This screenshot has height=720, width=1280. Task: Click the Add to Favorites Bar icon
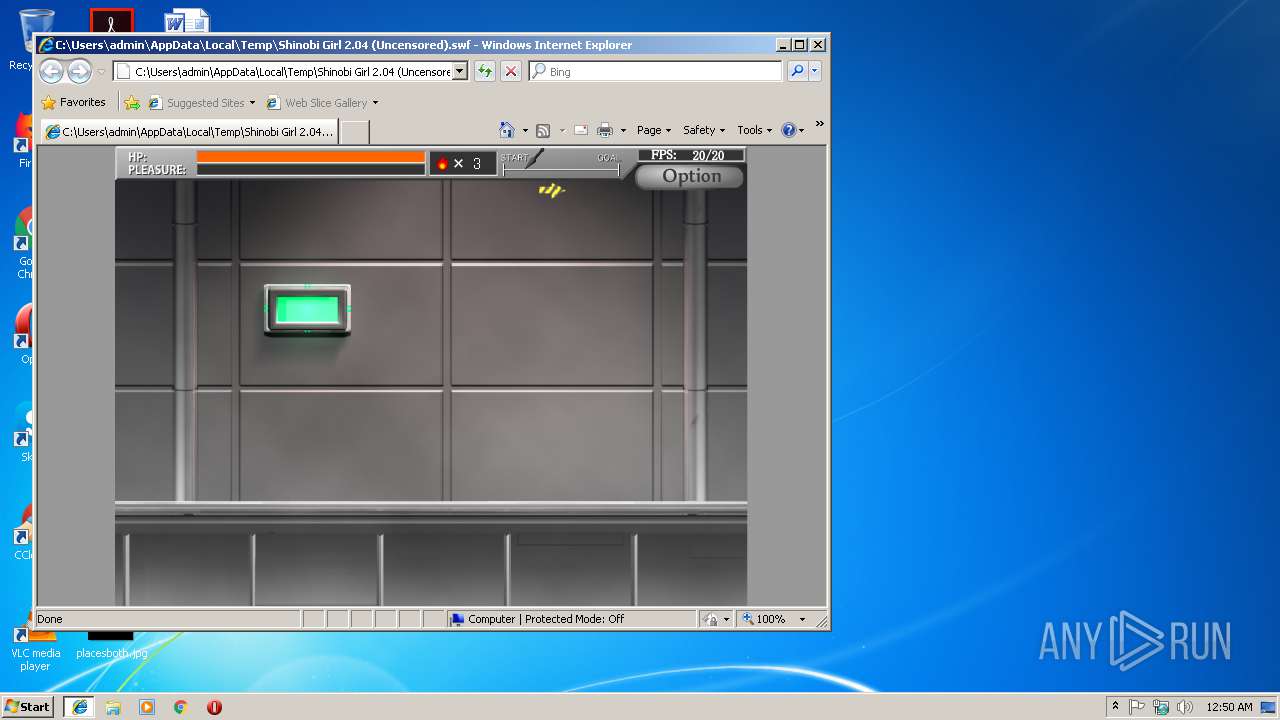(132, 102)
